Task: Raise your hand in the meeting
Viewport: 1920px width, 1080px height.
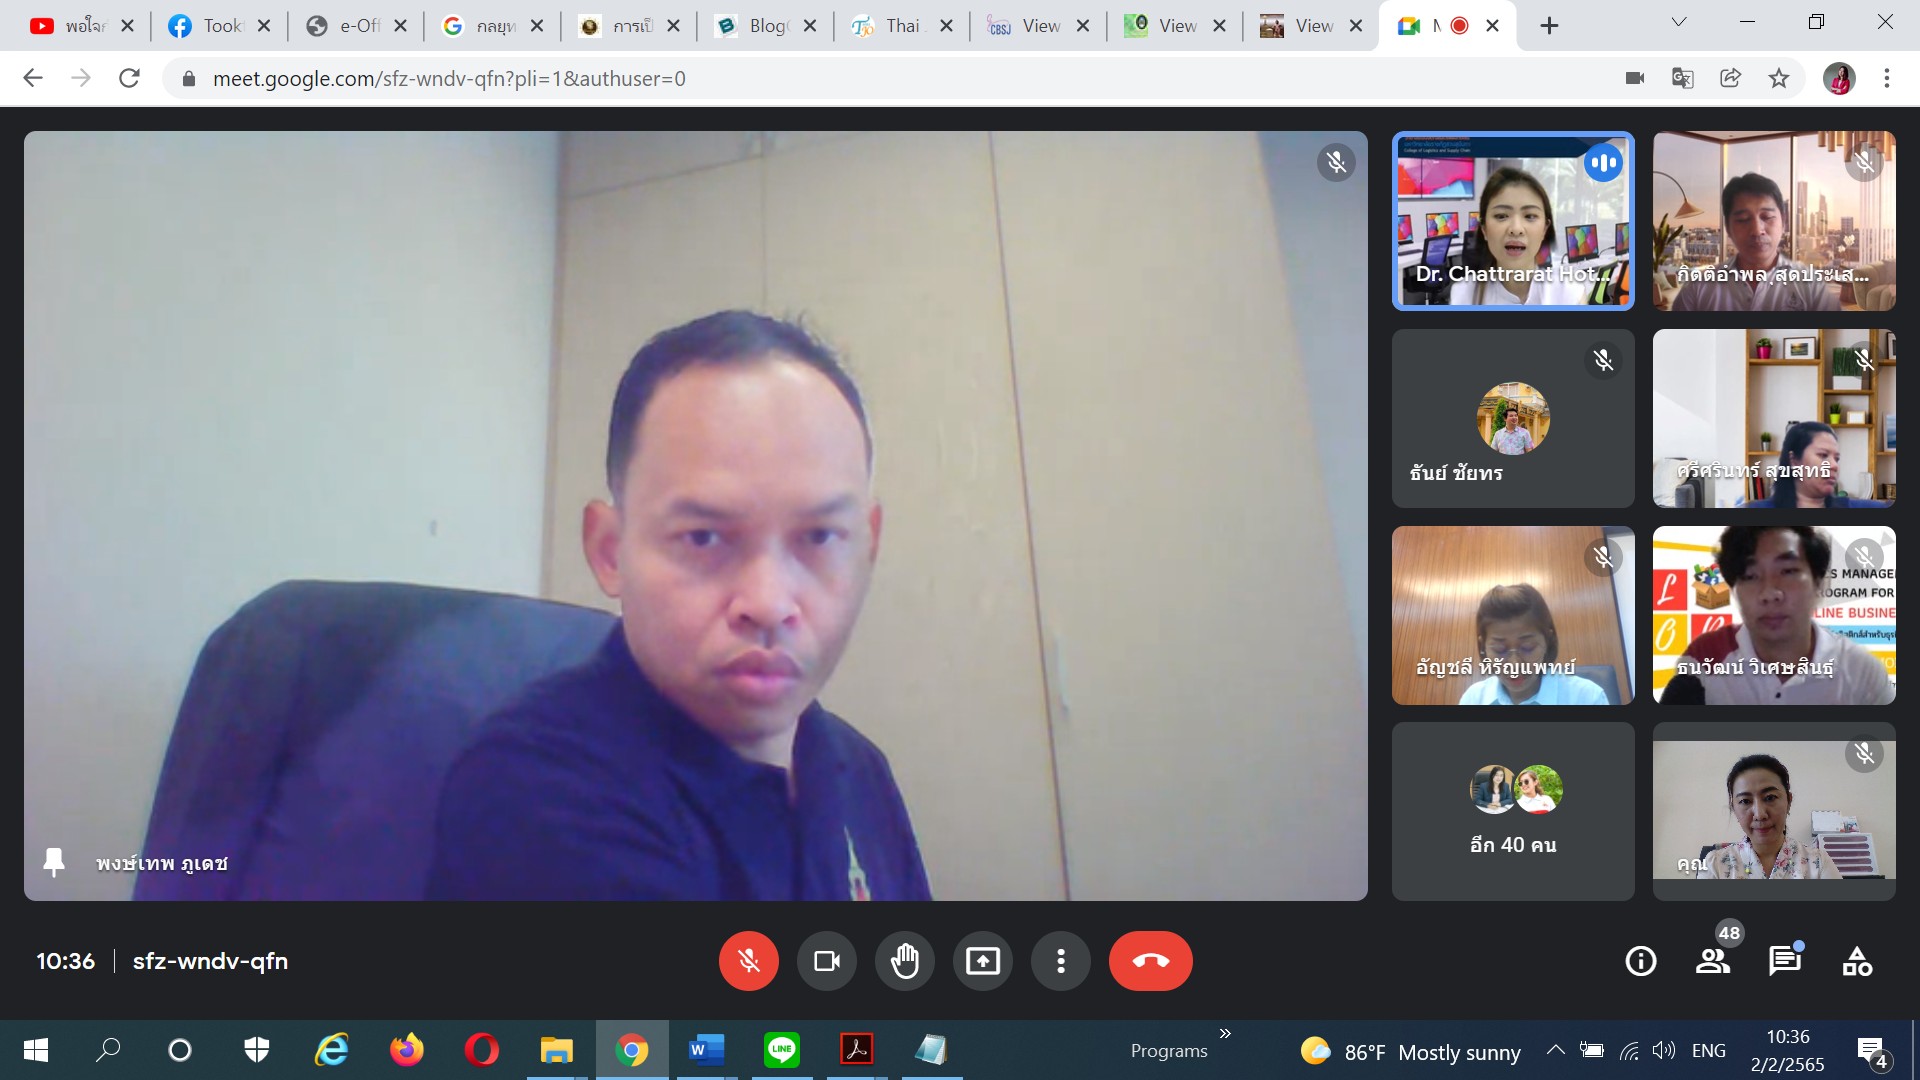Action: coord(904,961)
